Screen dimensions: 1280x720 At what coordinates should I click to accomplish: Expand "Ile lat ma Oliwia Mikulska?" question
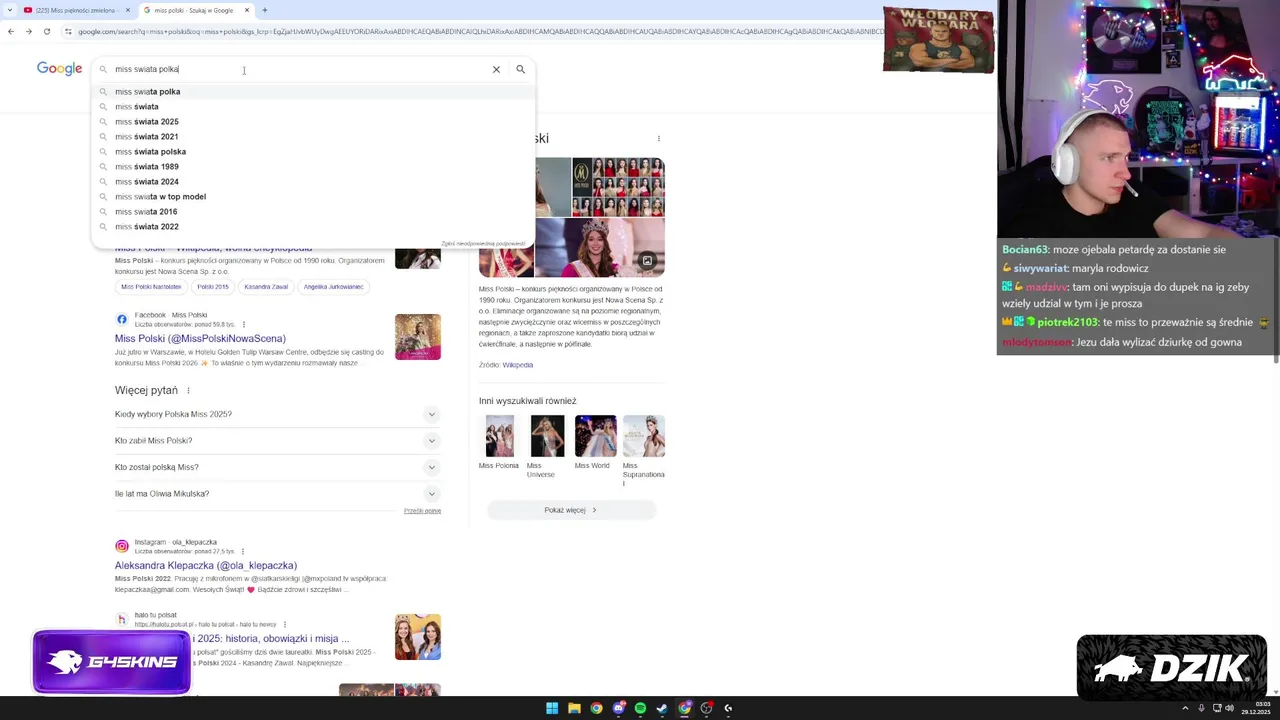click(x=278, y=493)
